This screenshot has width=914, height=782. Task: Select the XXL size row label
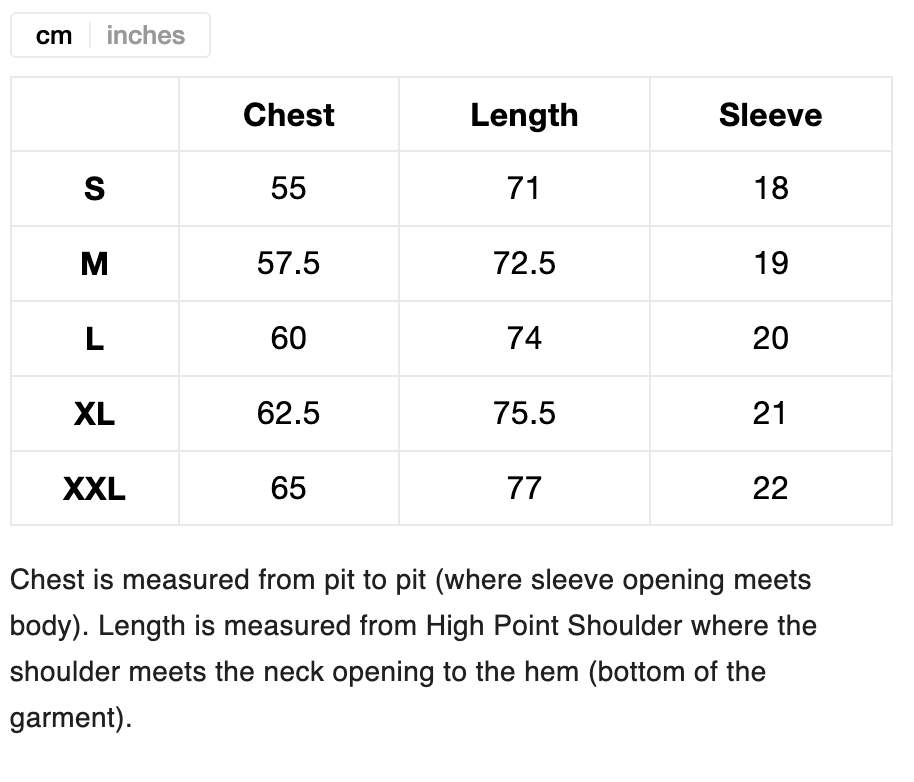(95, 488)
